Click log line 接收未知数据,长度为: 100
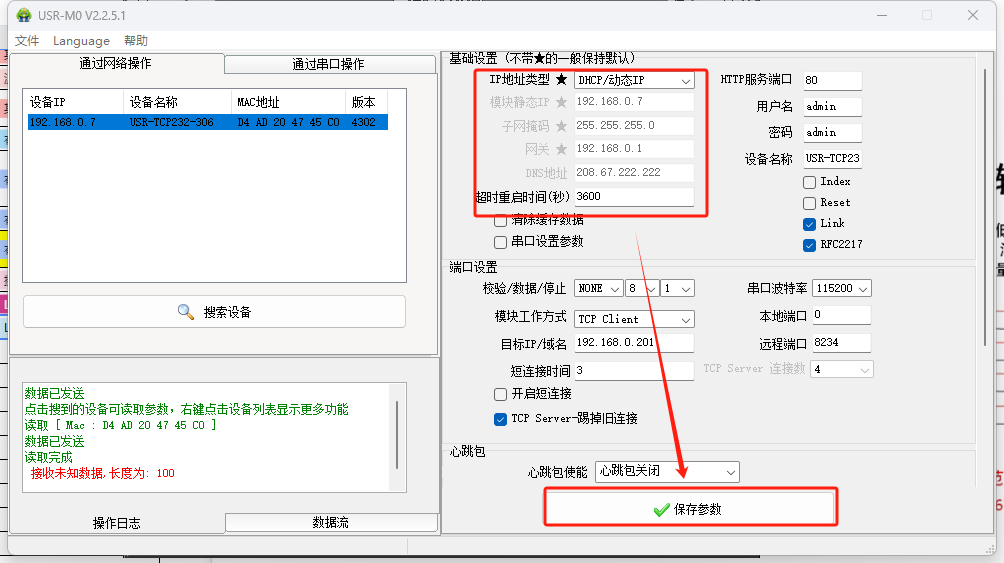 pyautogui.click(x=102, y=473)
